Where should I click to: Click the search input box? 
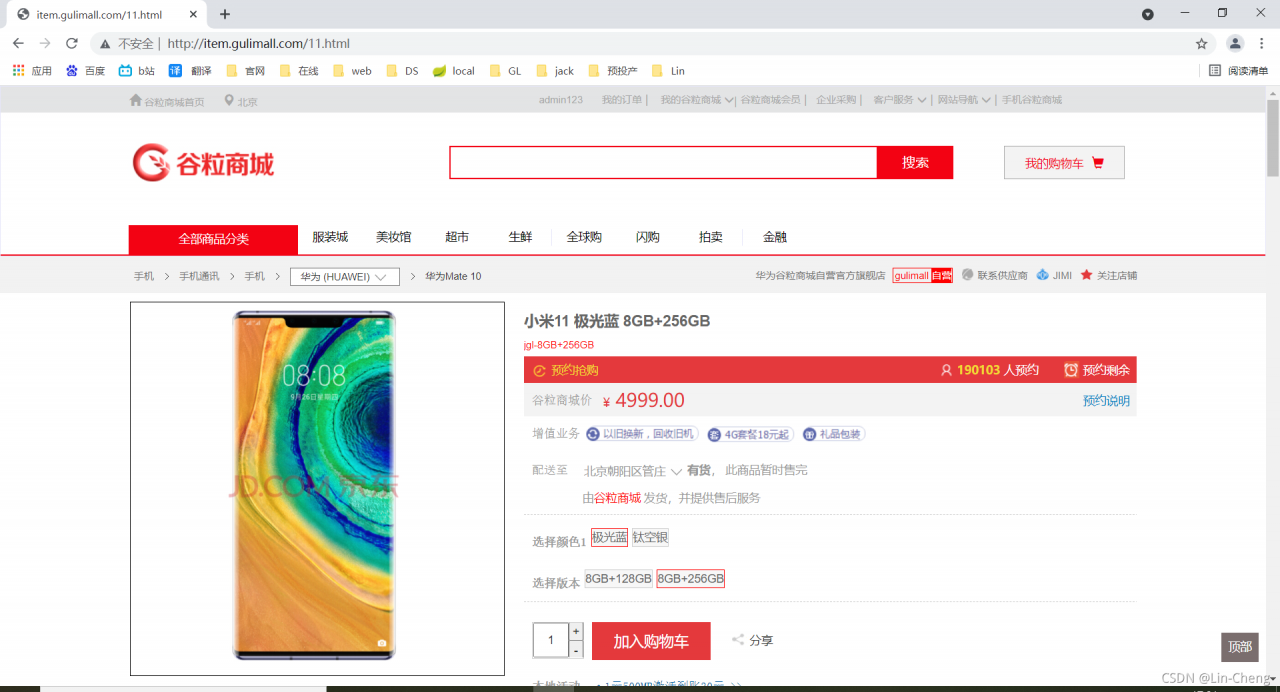[663, 163]
